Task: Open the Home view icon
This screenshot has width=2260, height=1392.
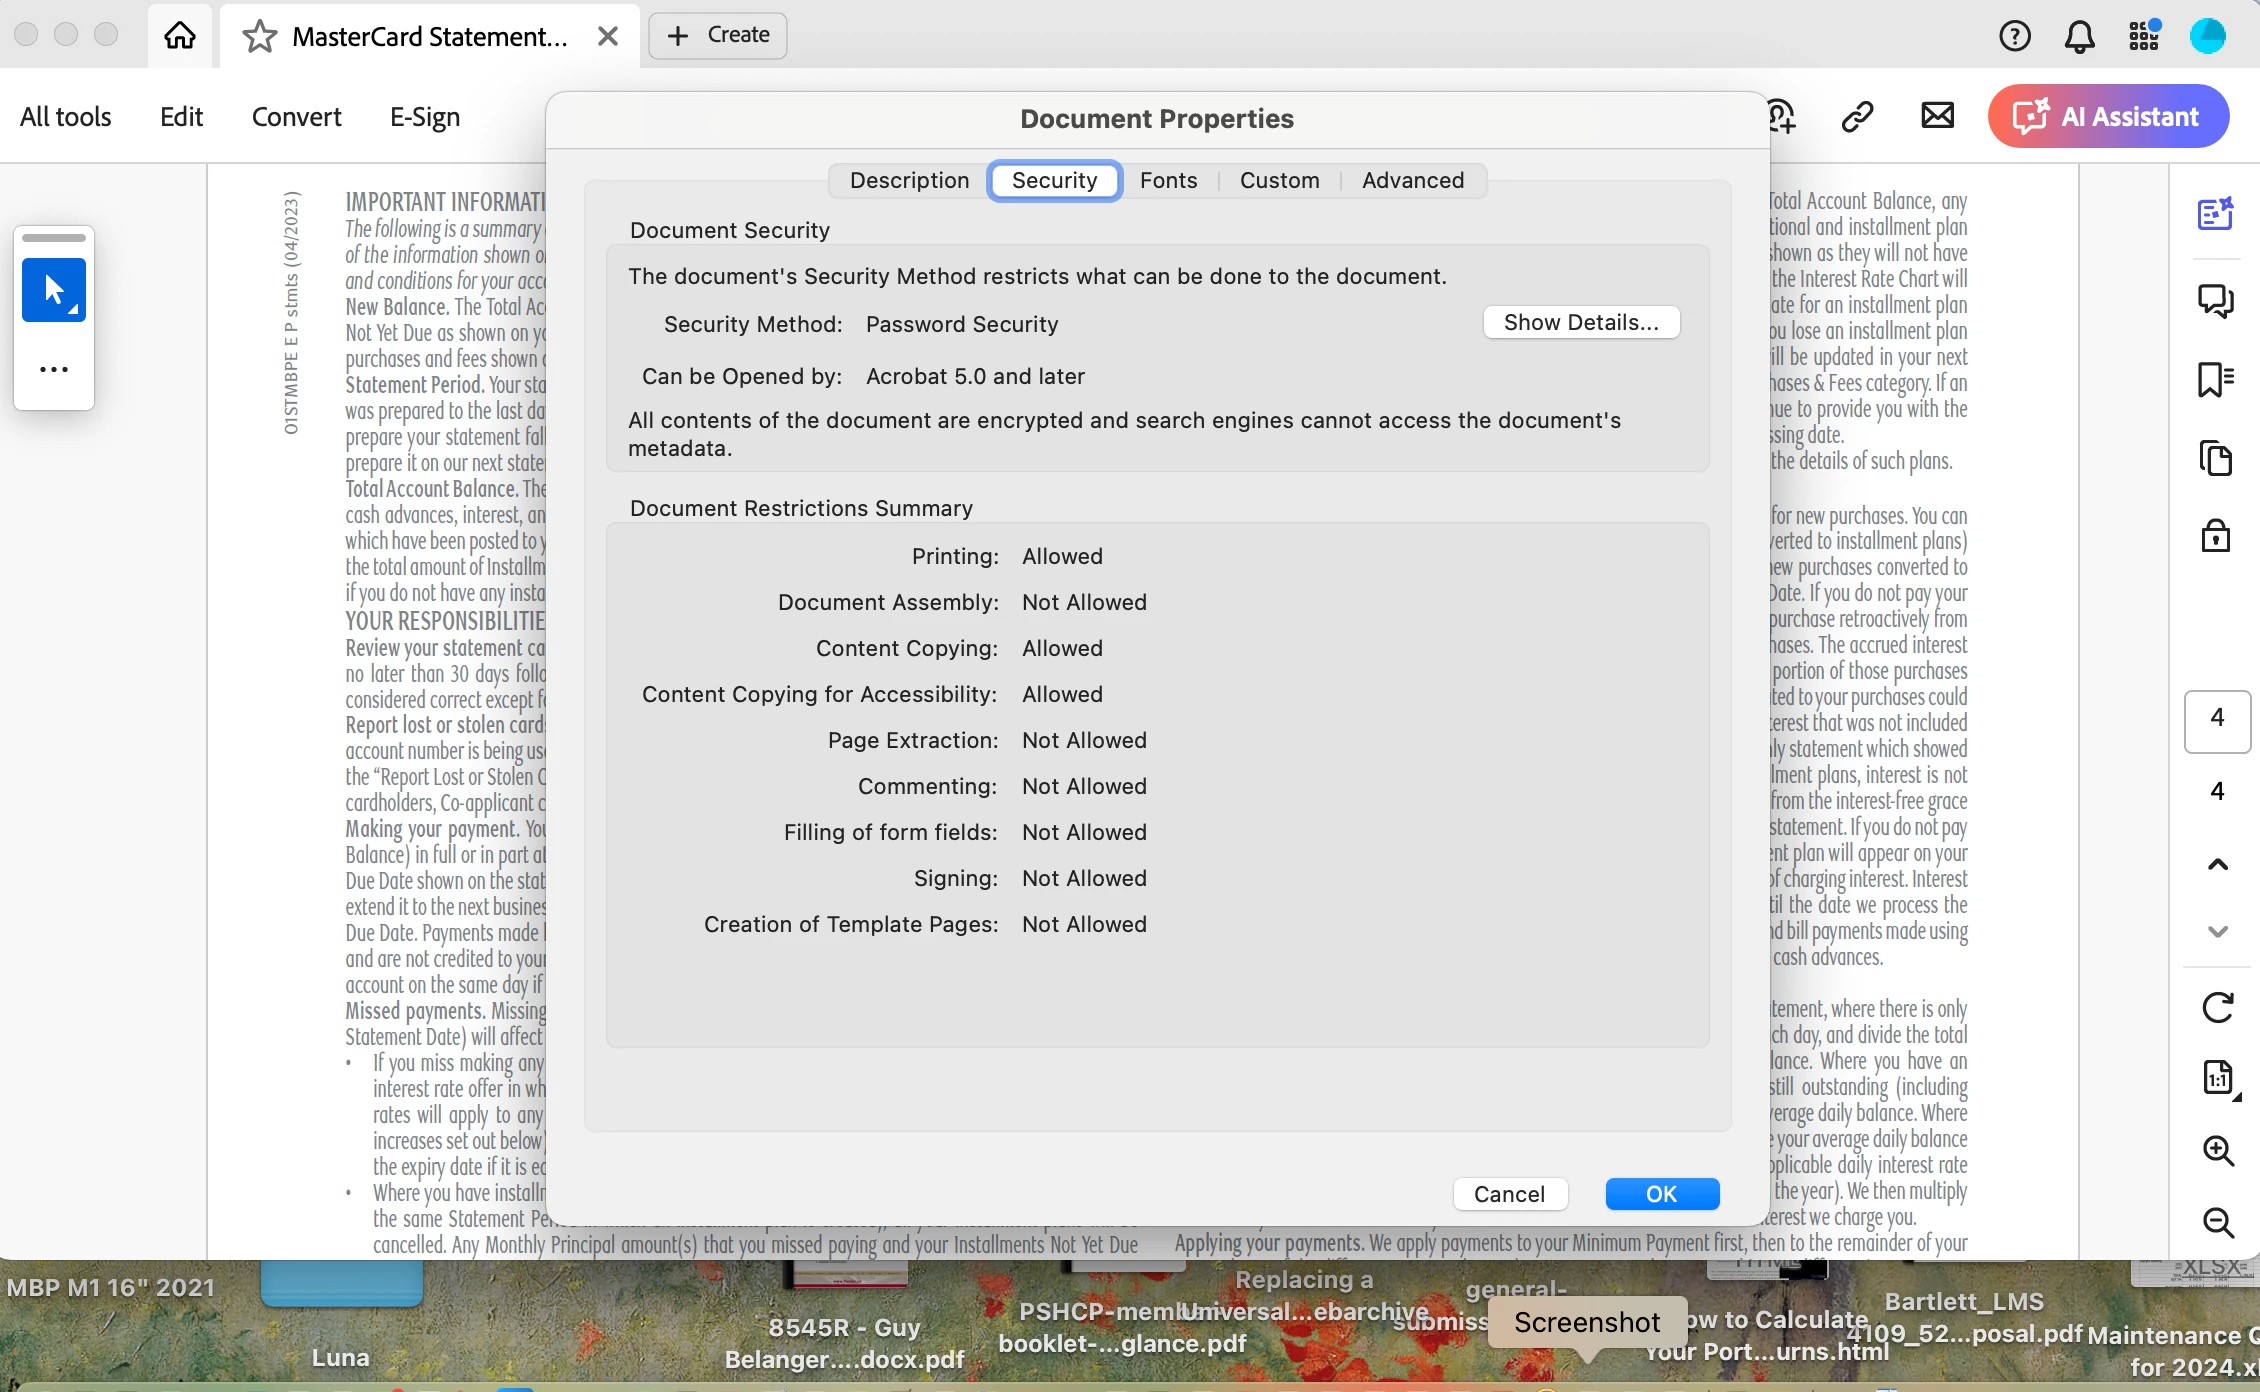Action: (x=180, y=36)
